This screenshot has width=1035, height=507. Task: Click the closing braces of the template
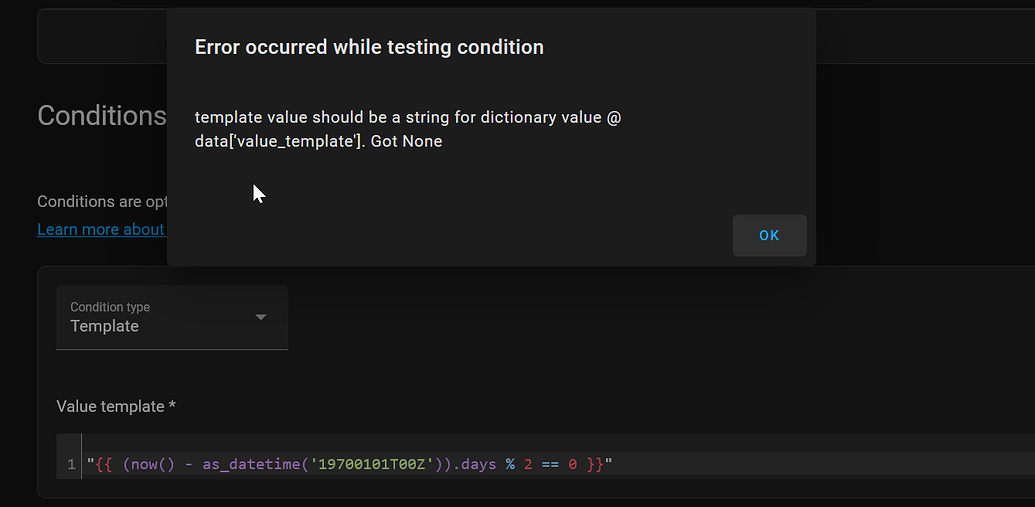pyautogui.click(x=595, y=465)
